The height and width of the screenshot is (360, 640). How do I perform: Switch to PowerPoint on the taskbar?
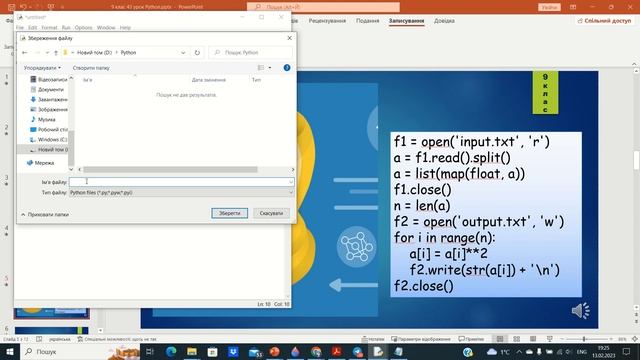[275, 351]
